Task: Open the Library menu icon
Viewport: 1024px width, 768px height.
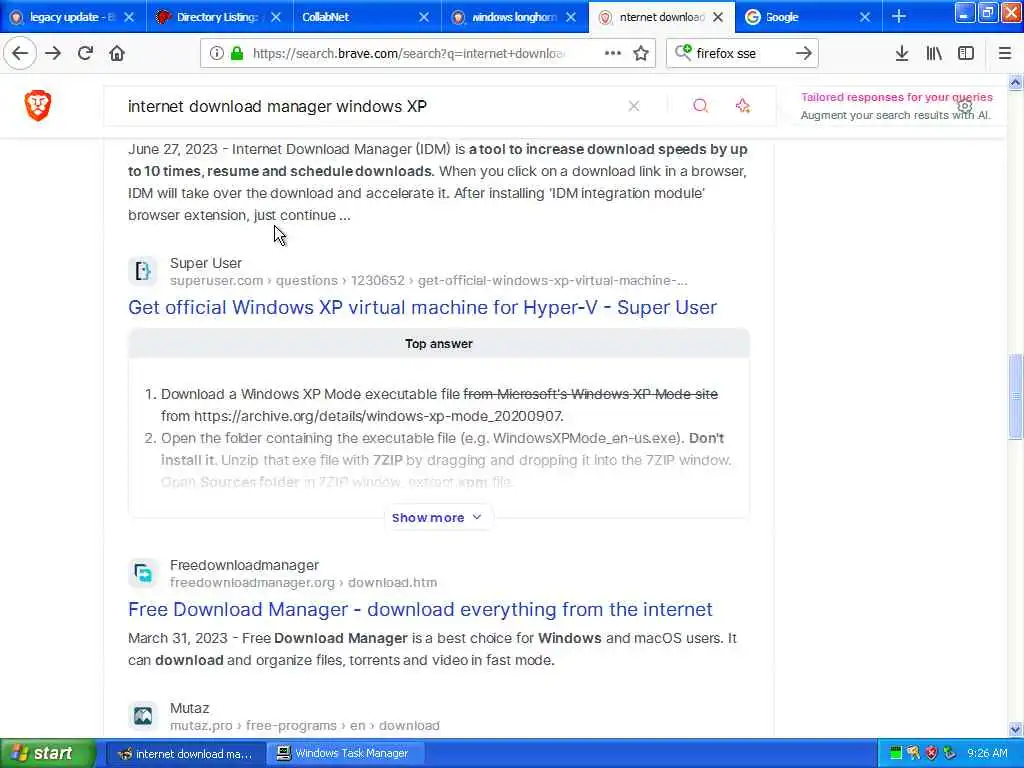Action: point(934,54)
